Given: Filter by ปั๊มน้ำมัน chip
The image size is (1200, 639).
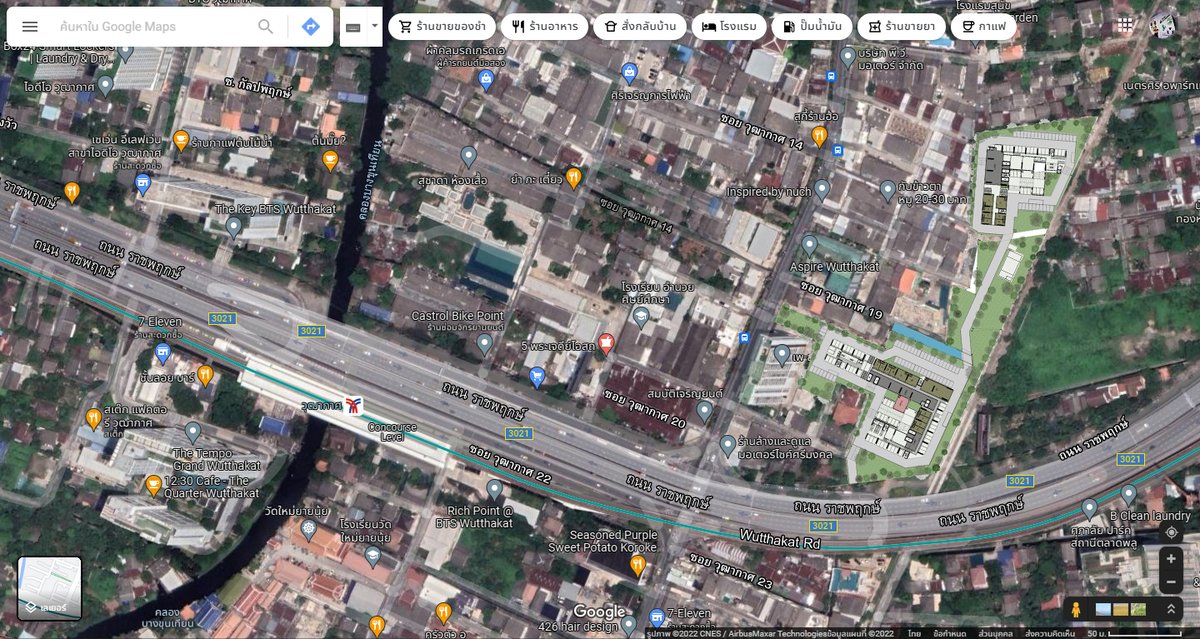Looking at the screenshot, I should 812,27.
